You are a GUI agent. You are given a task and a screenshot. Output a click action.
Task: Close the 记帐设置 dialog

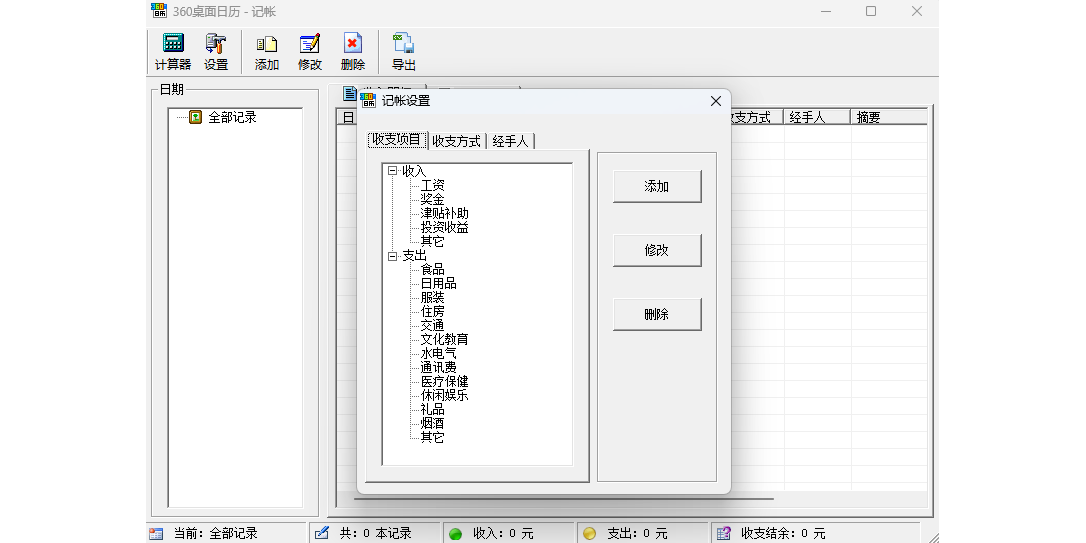(715, 101)
